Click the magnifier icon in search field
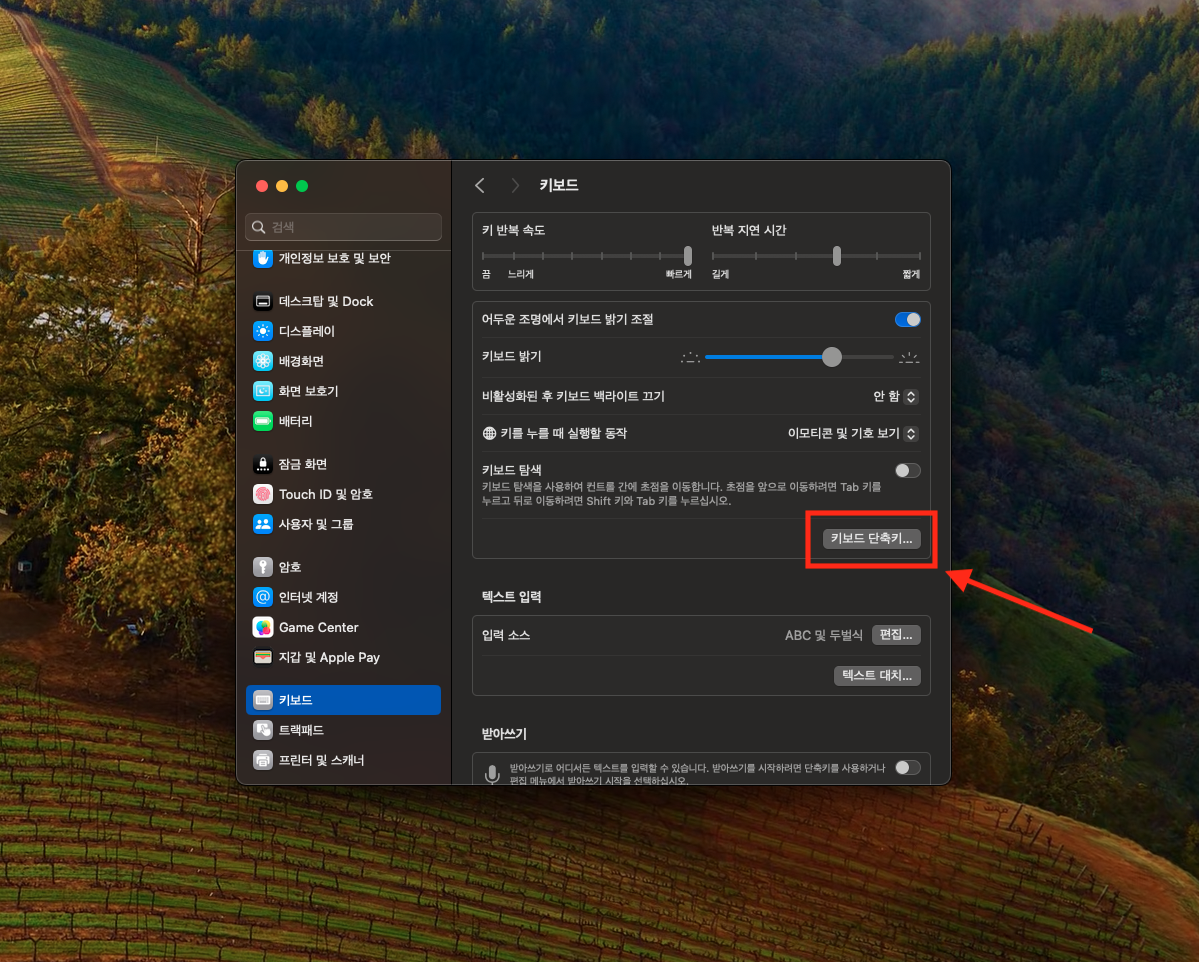 pyautogui.click(x=258, y=227)
